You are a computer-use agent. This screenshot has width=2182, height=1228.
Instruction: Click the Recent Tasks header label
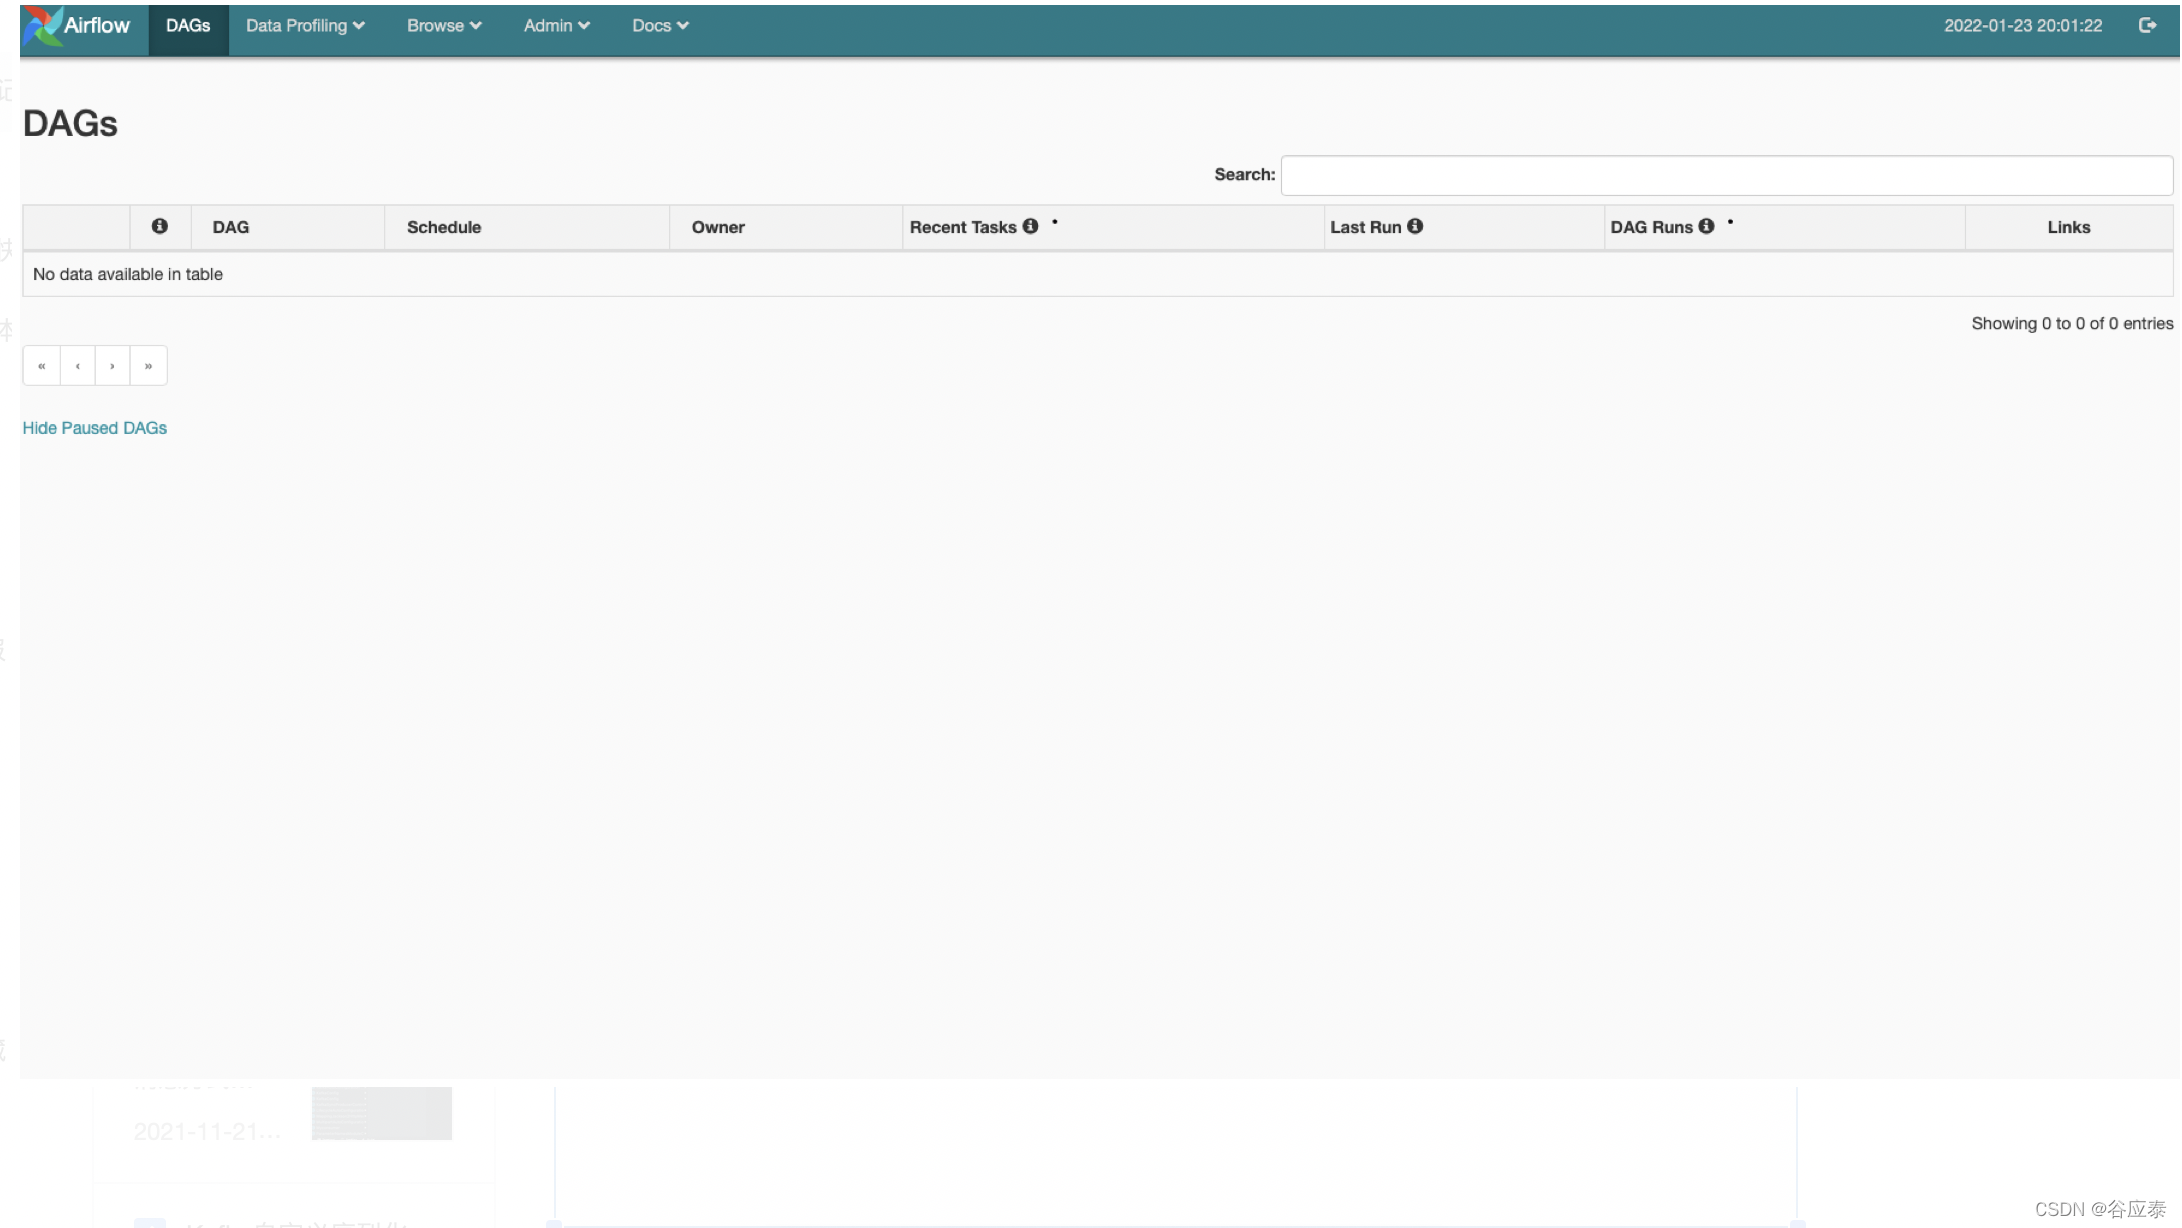pyautogui.click(x=963, y=227)
